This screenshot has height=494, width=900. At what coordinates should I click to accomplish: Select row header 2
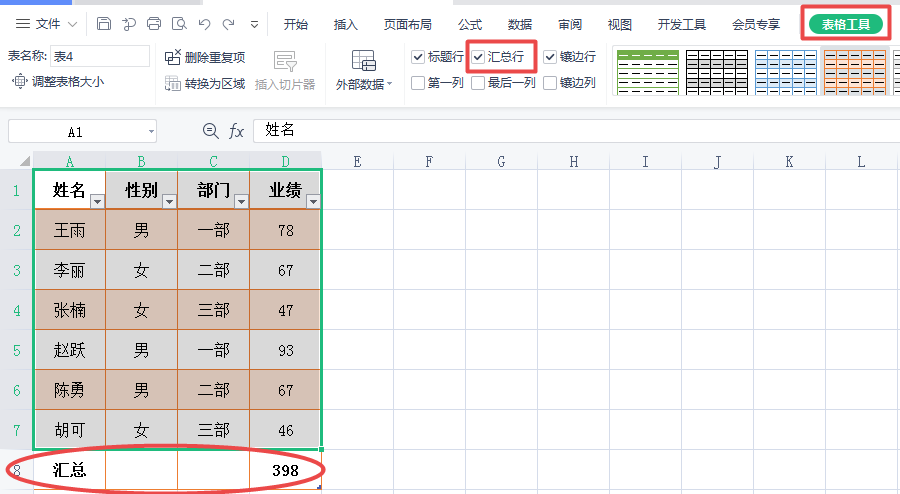[17, 230]
